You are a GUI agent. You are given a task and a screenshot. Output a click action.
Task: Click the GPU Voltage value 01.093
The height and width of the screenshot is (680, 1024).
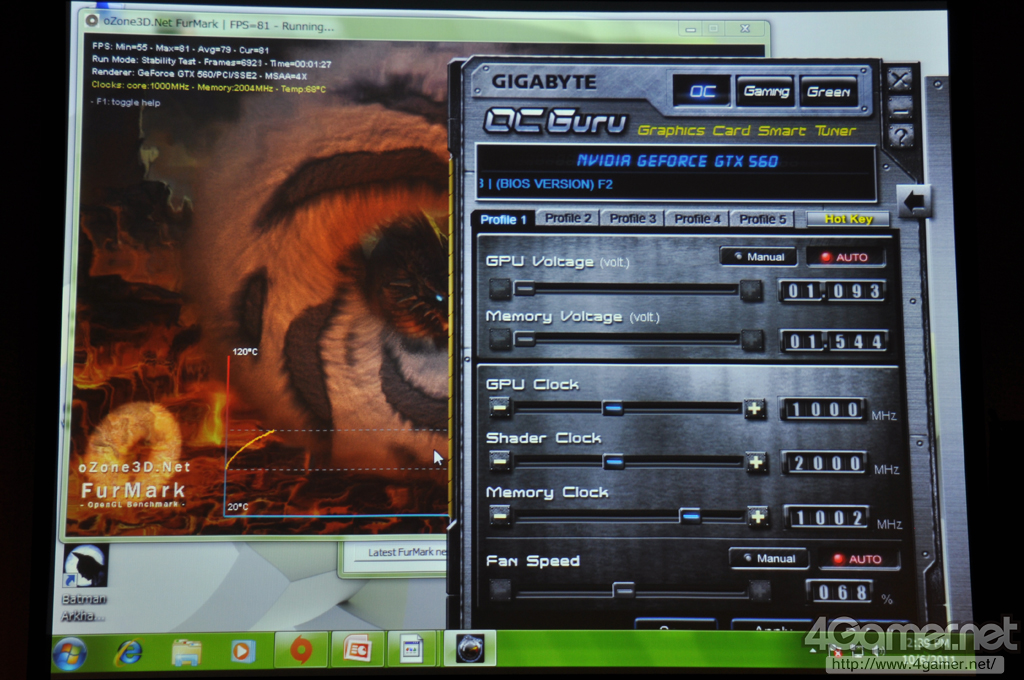(833, 291)
